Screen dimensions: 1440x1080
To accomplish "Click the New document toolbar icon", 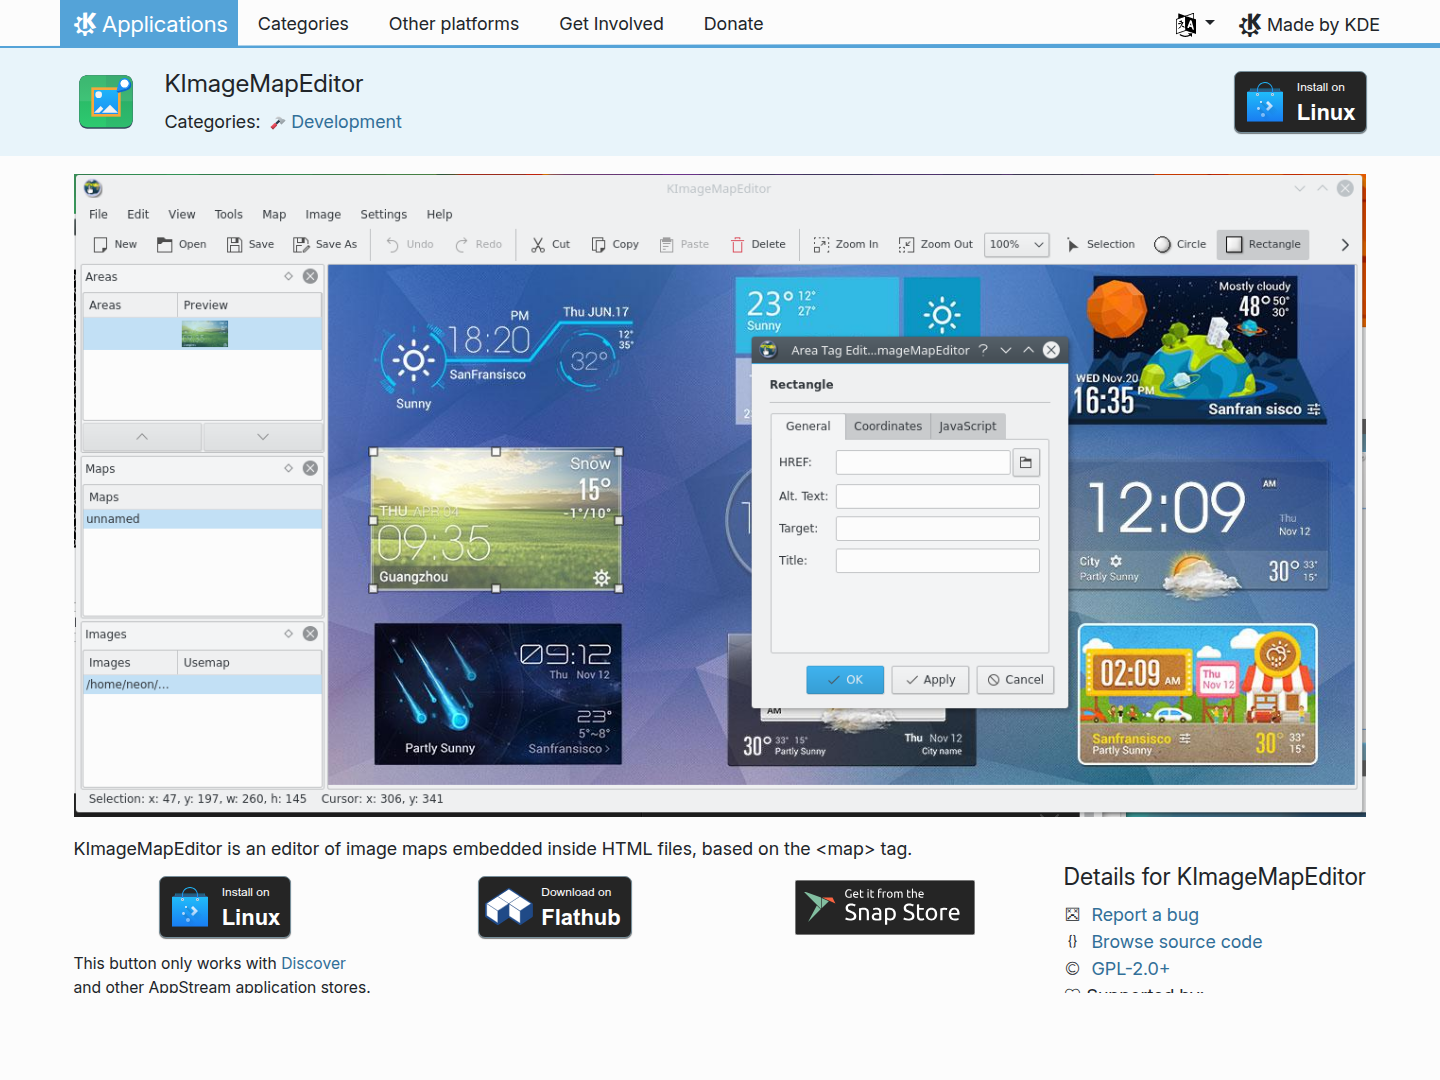I will 100,245.
